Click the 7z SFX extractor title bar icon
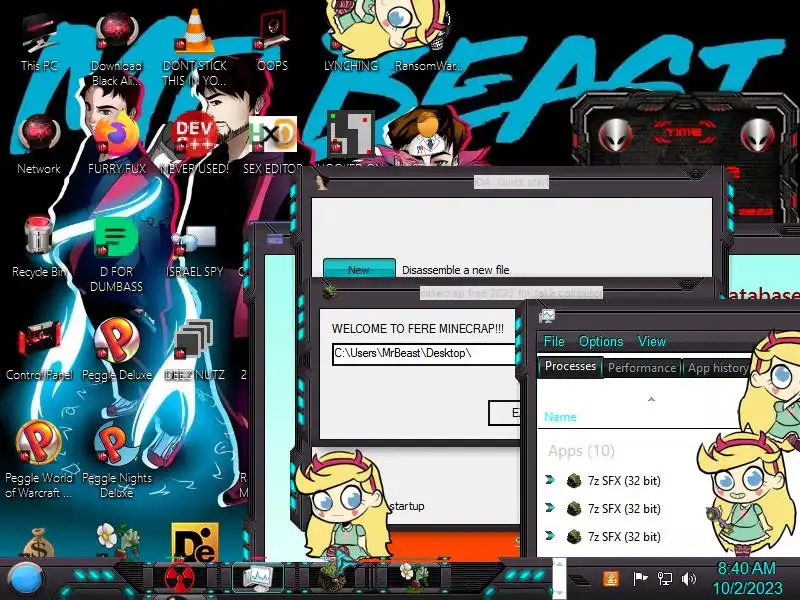This screenshot has width=800, height=600. point(330,292)
